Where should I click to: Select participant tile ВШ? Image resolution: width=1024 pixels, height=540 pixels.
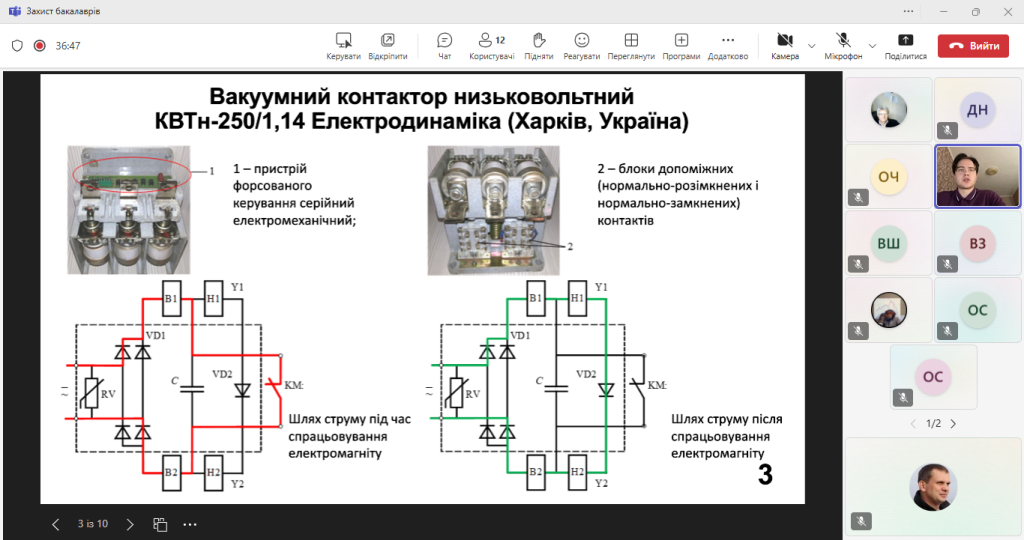(x=888, y=244)
